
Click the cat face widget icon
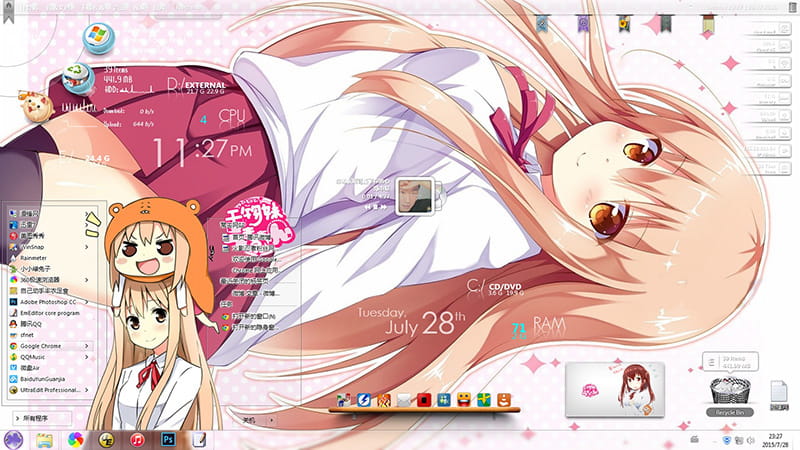[x=37, y=106]
